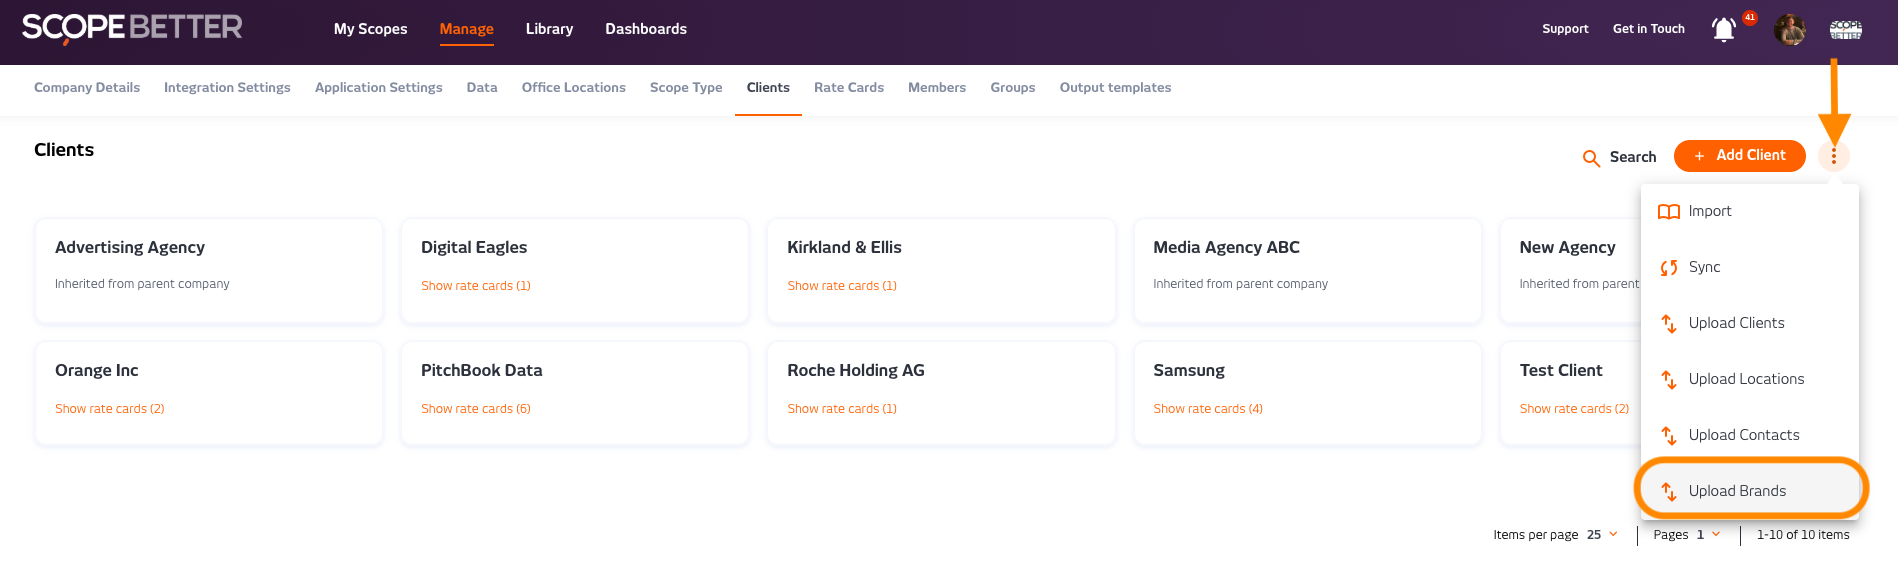Image resolution: width=1898 pixels, height=563 pixels.
Task: Choose Sync in the options menu
Action: tap(1704, 267)
